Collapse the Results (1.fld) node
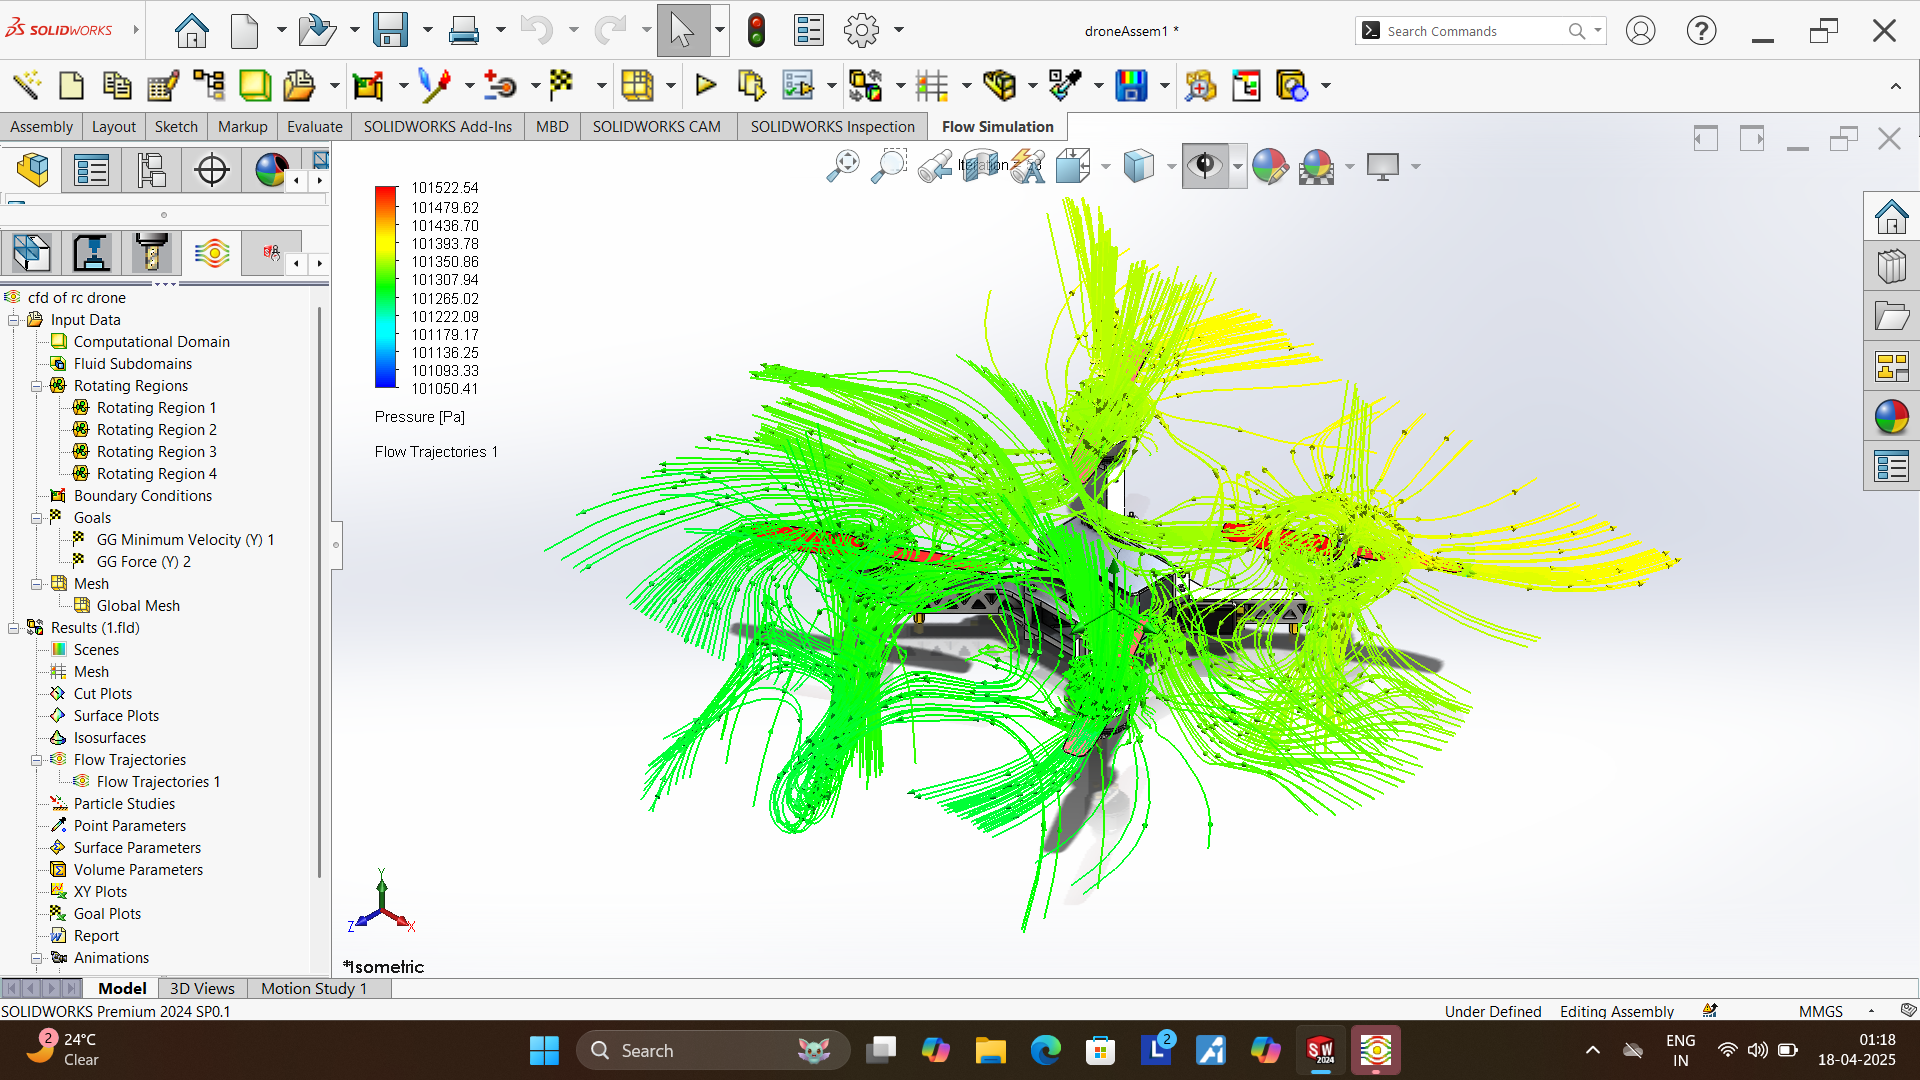Image resolution: width=1920 pixels, height=1080 pixels. coord(14,628)
